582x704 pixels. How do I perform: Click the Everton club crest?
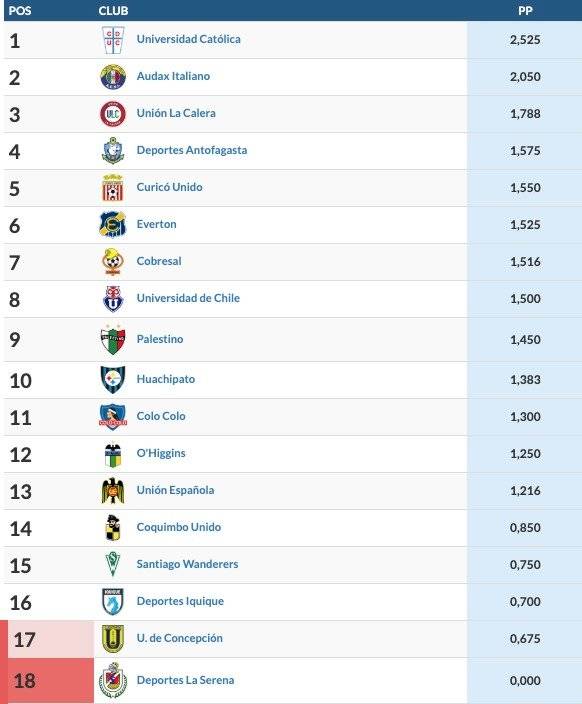tap(113, 224)
